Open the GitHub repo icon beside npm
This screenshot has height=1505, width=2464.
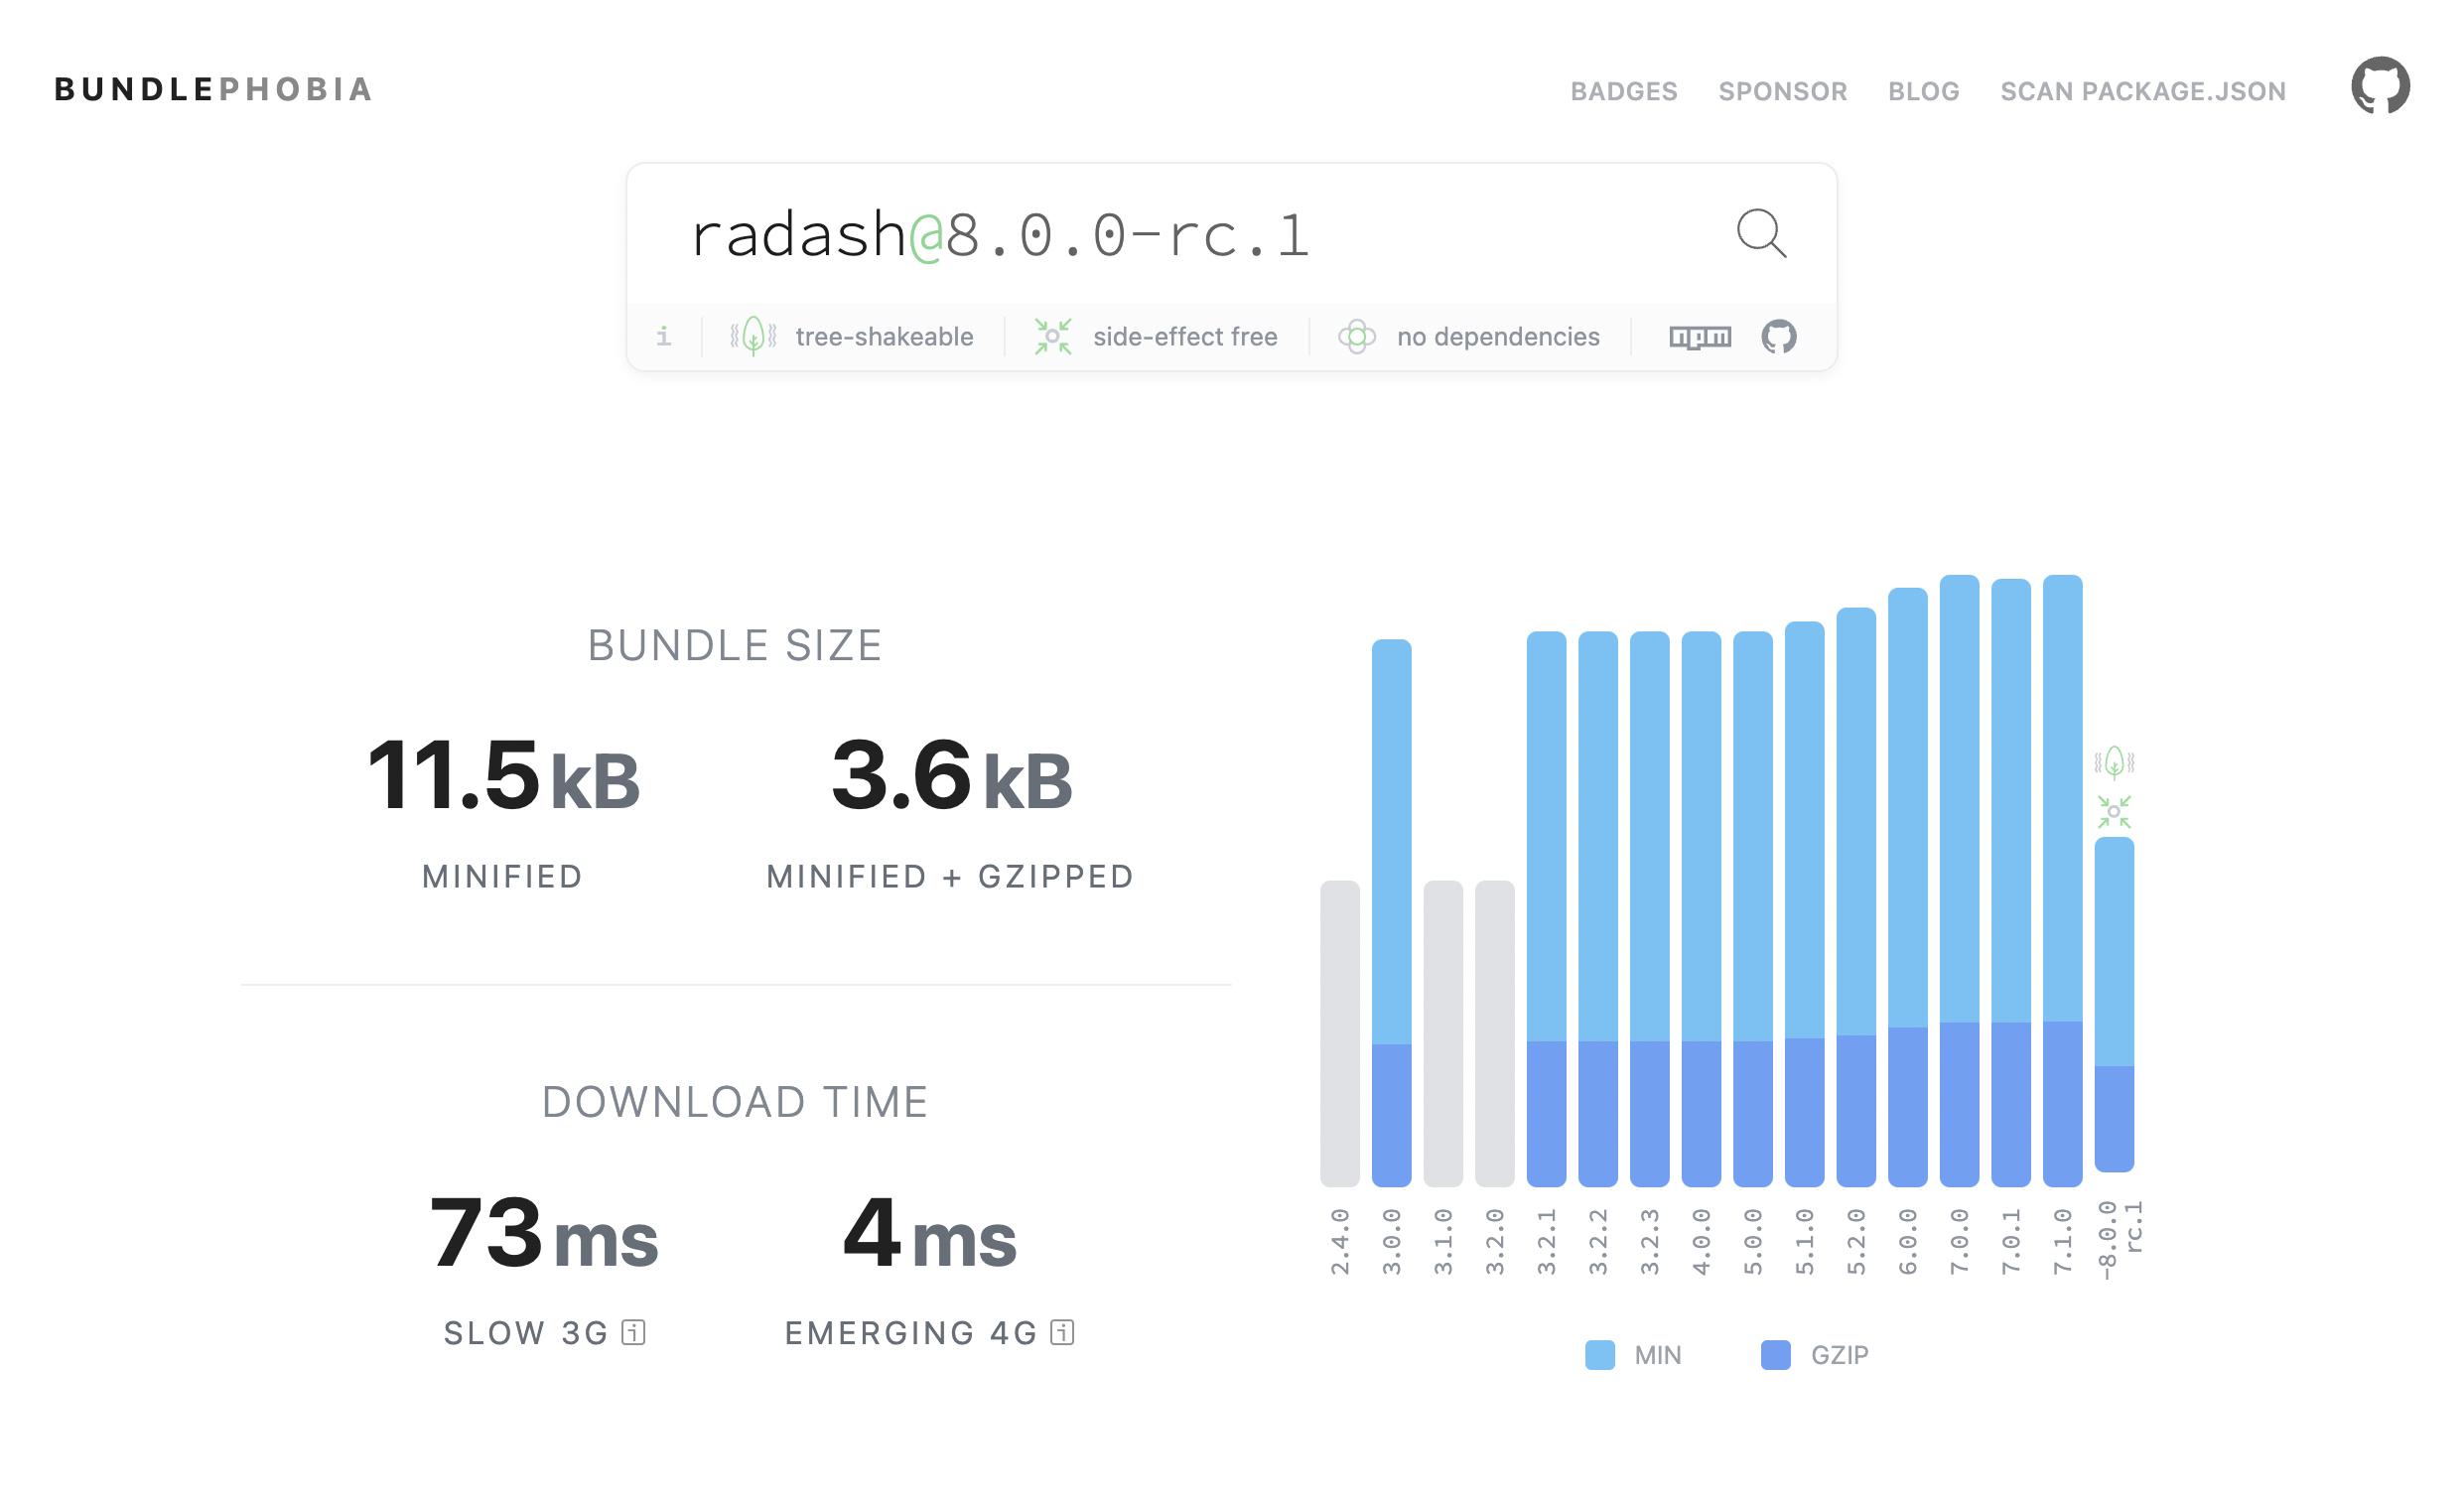point(1778,337)
